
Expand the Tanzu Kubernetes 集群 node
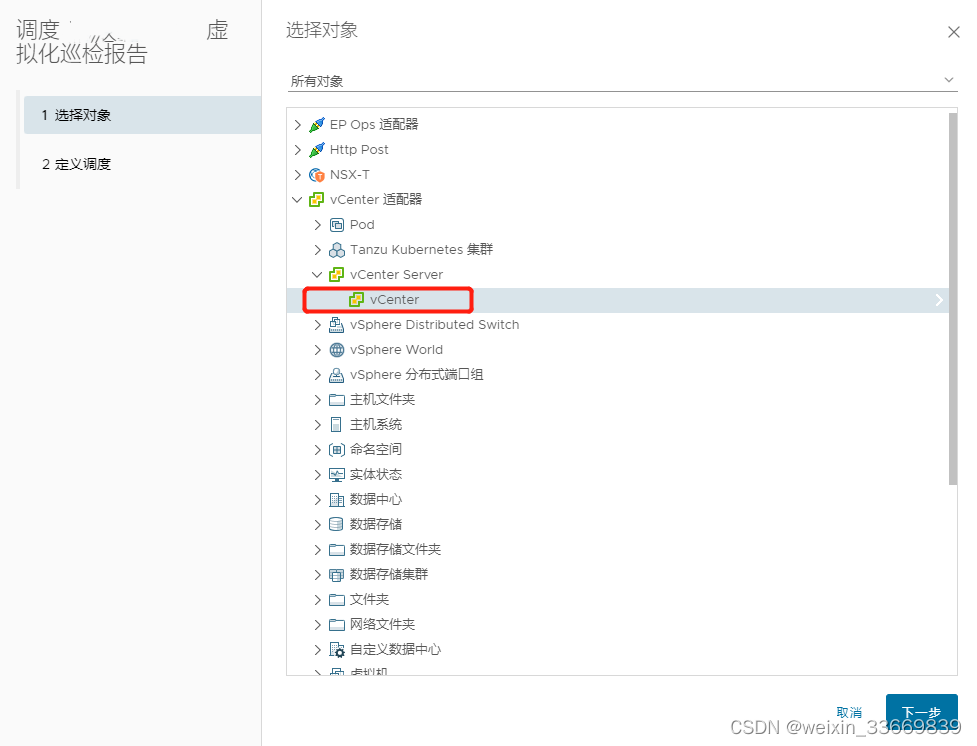pos(318,250)
